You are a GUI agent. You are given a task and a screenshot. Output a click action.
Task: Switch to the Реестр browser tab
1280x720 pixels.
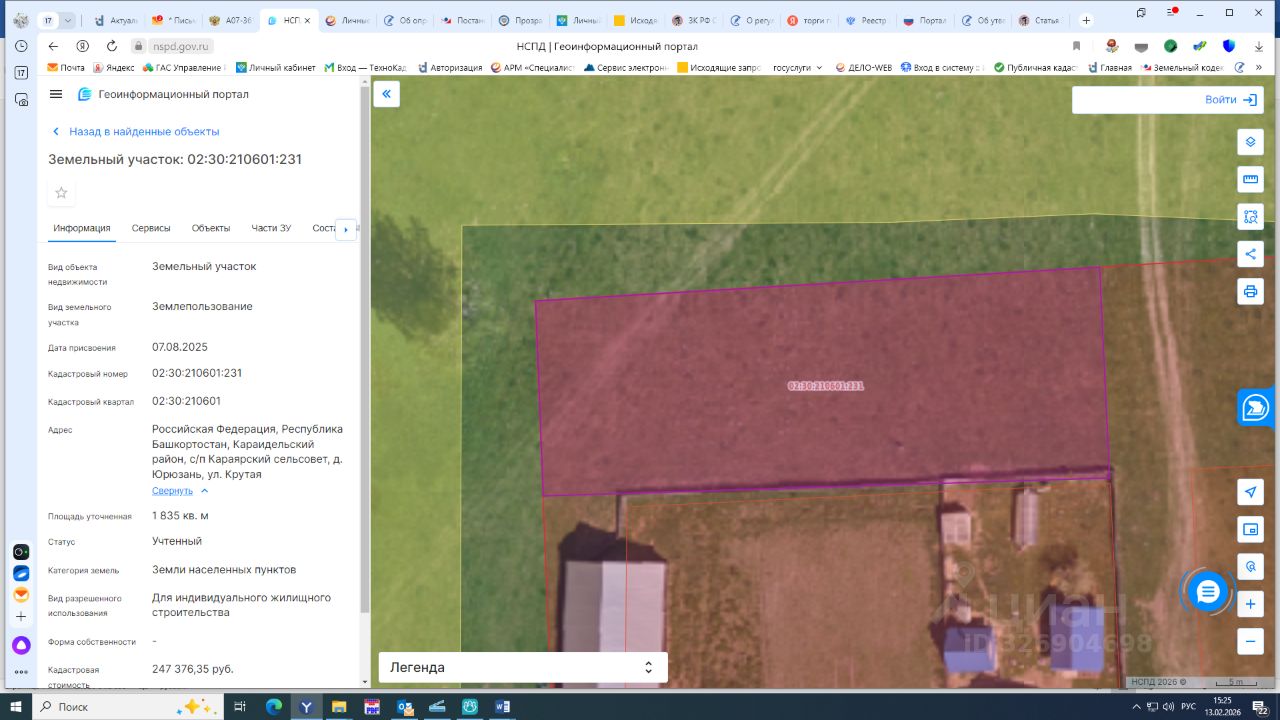click(867, 20)
